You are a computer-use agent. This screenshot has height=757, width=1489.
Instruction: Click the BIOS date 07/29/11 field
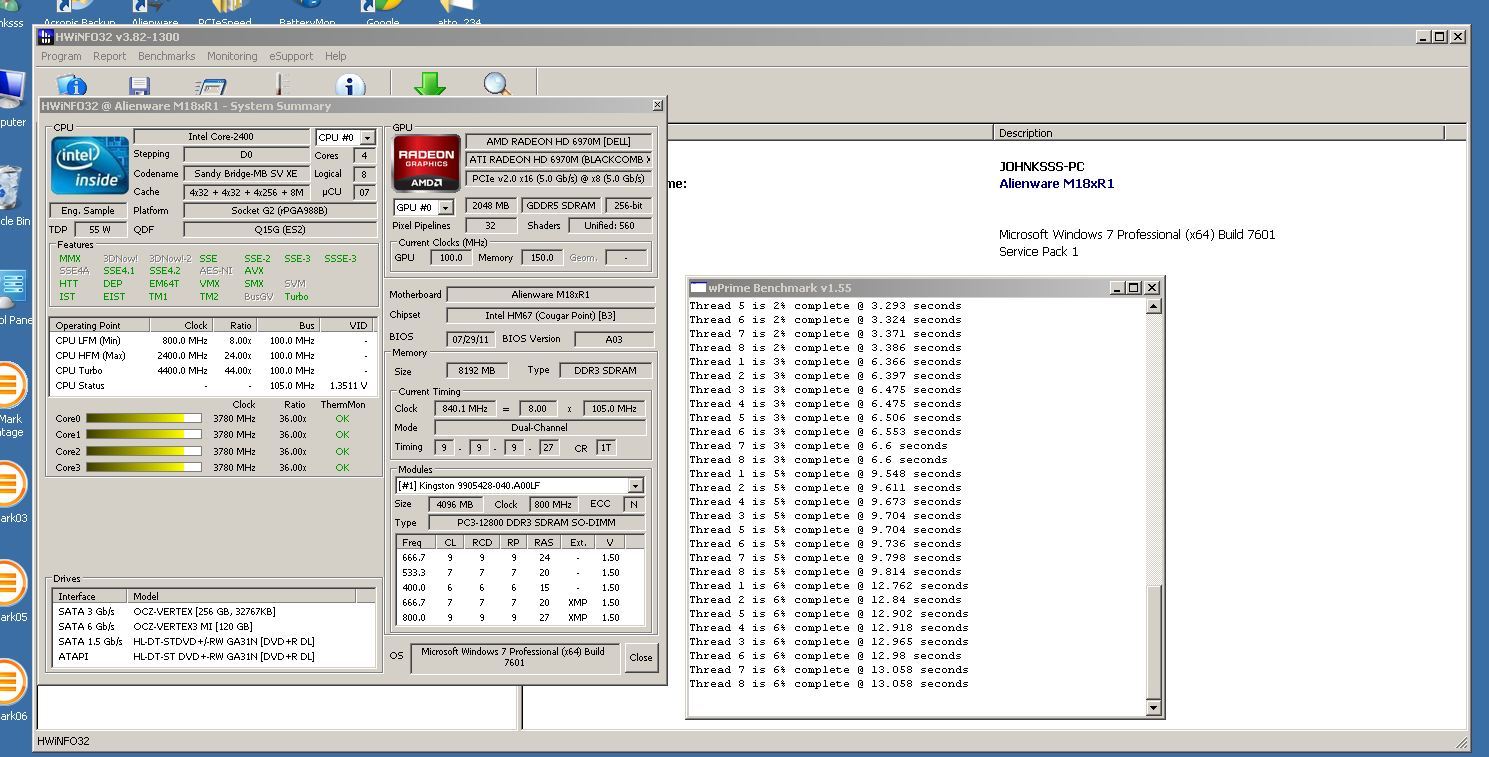[470, 339]
